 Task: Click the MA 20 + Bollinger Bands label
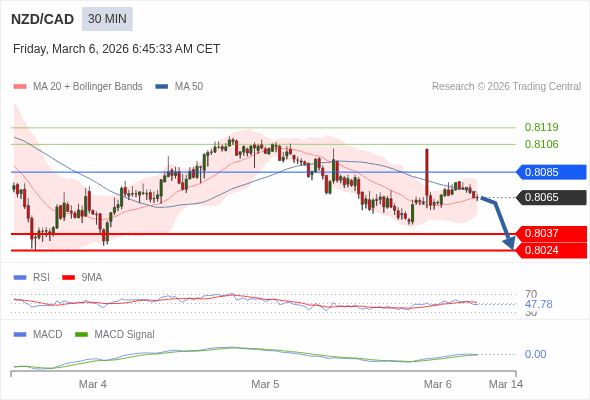coord(88,87)
